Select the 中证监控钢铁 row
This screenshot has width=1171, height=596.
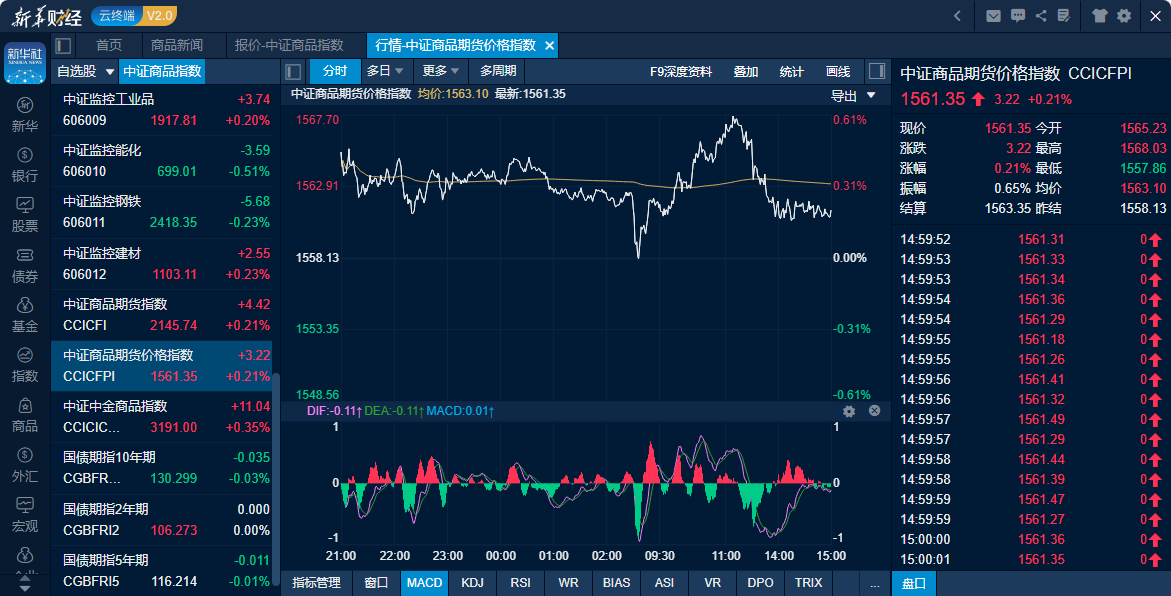tap(162, 212)
